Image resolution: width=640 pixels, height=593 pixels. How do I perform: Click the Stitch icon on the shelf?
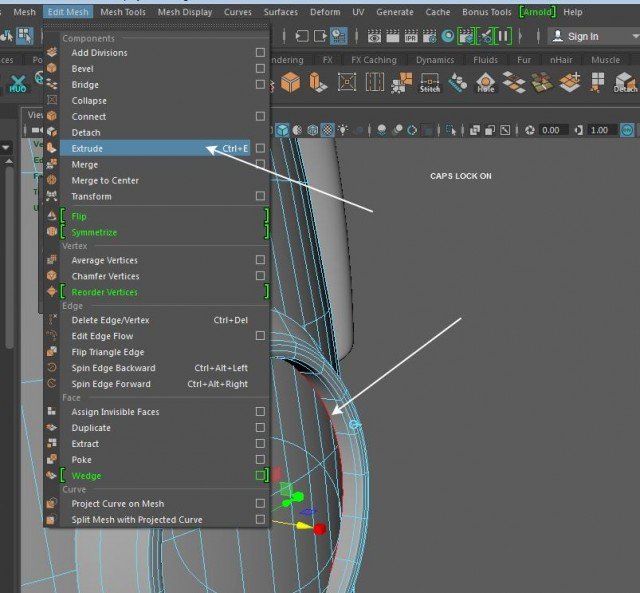[429, 82]
